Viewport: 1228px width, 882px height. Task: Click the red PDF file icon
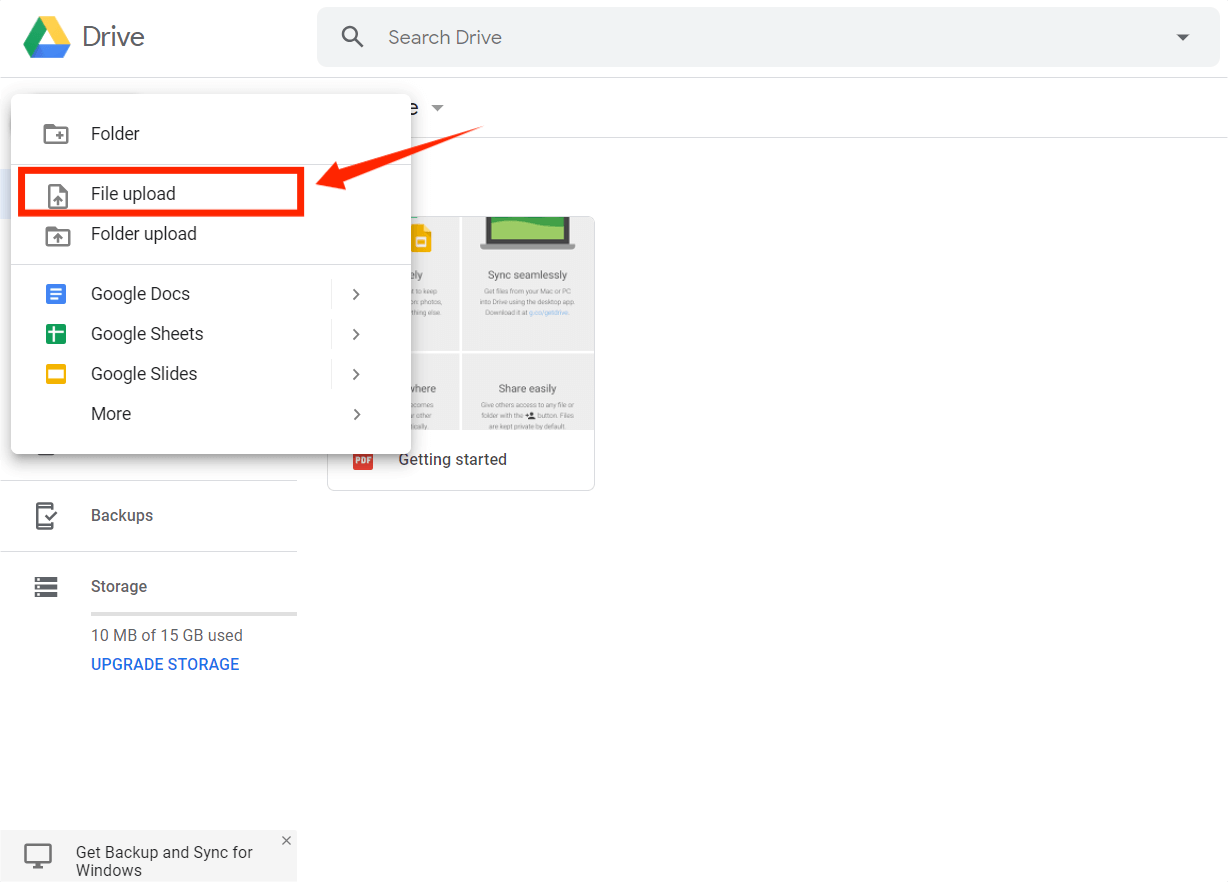point(363,460)
